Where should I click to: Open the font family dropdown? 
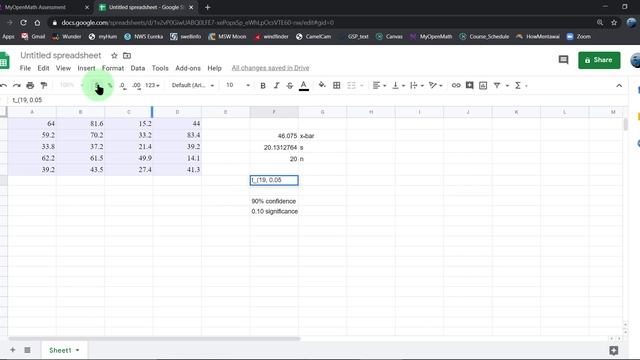coord(192,85)
